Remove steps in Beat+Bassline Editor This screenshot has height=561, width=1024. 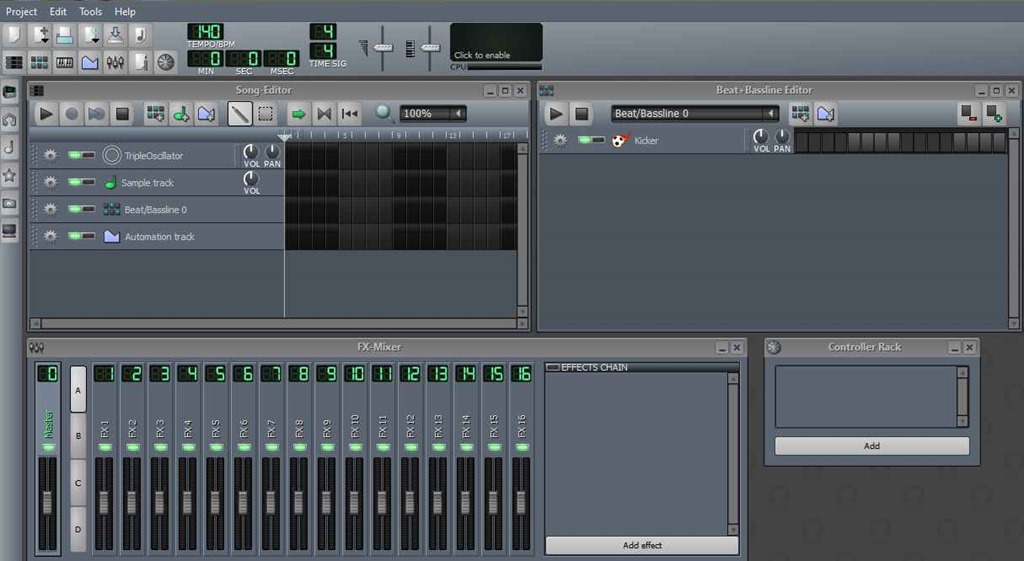coord(967,114)
